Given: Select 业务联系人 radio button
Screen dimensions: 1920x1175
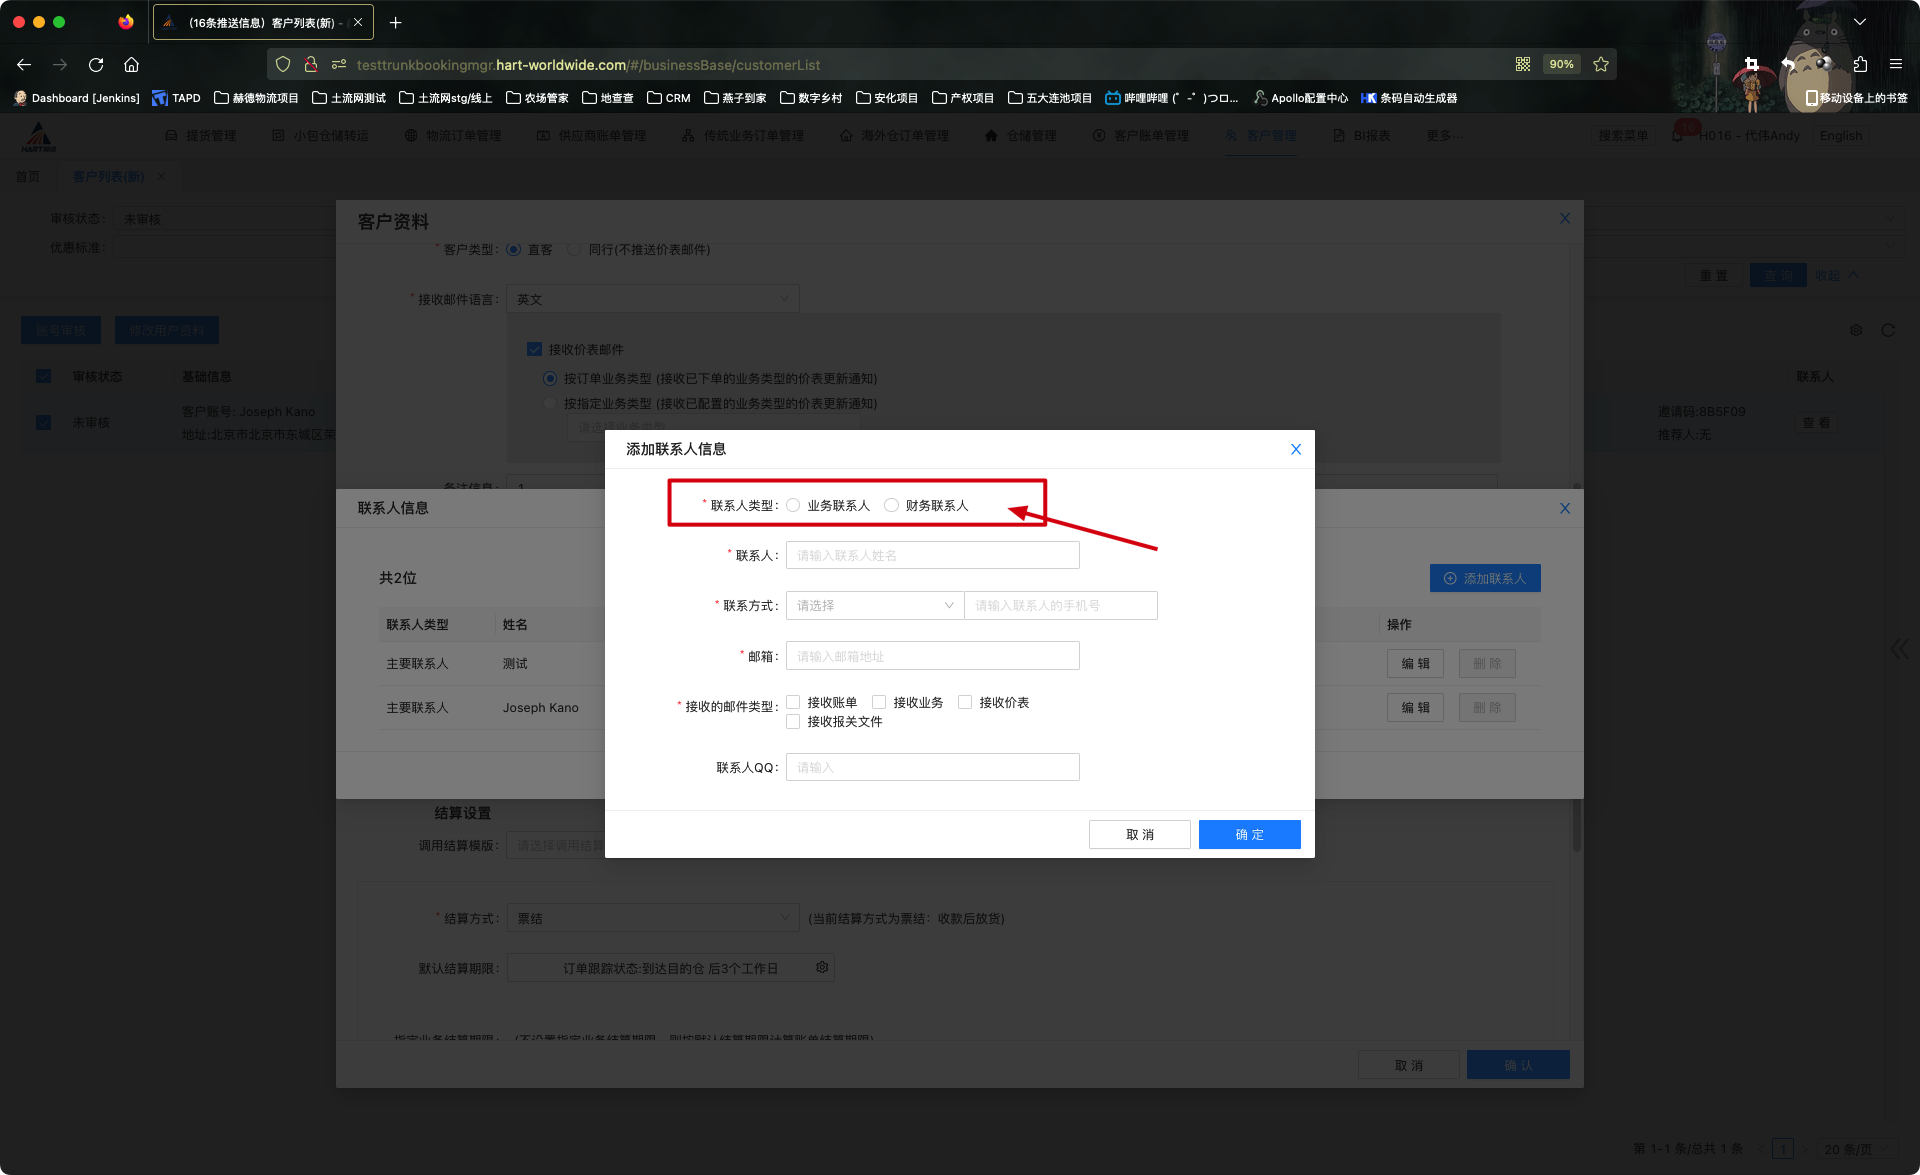Looking at the screenshot, I should coord(794,506).
